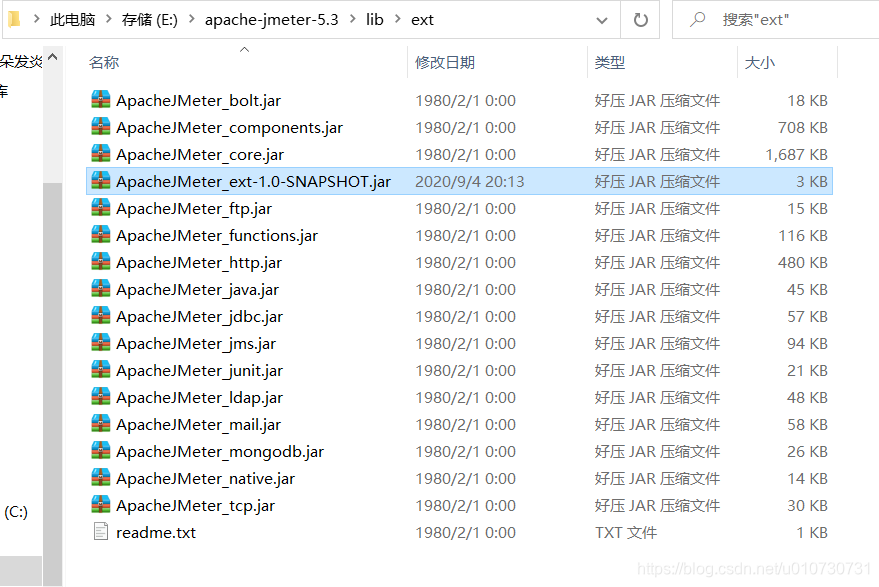Select the ApacheJMeter_native.jar file name
Screen dimensions: 879x587
coord(206,478)
